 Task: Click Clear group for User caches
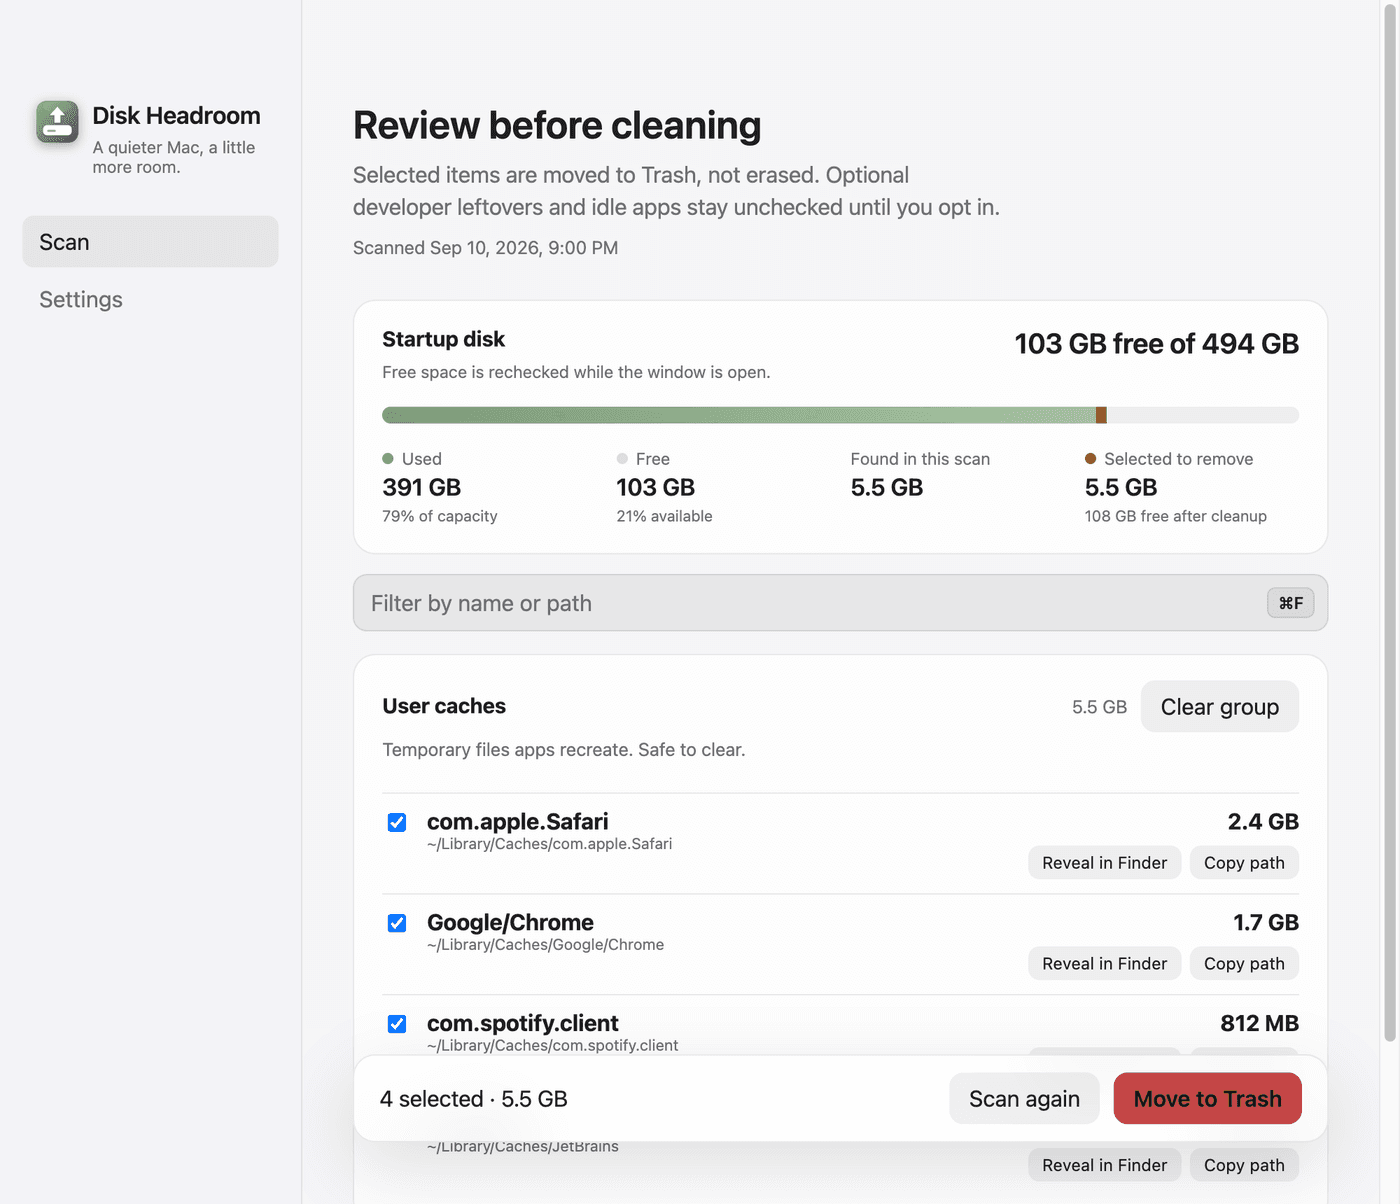(1219, 707)
